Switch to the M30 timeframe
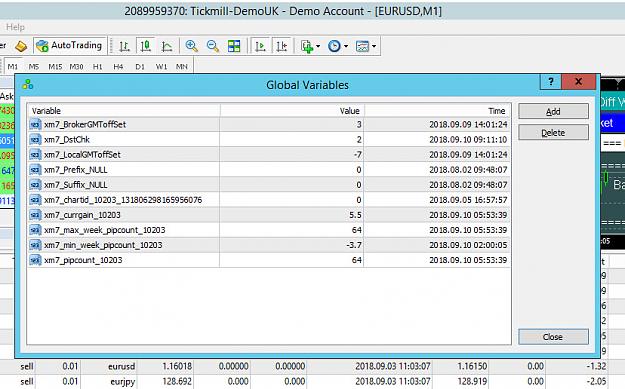The image size is (625, 389). (x=77, y=67)
